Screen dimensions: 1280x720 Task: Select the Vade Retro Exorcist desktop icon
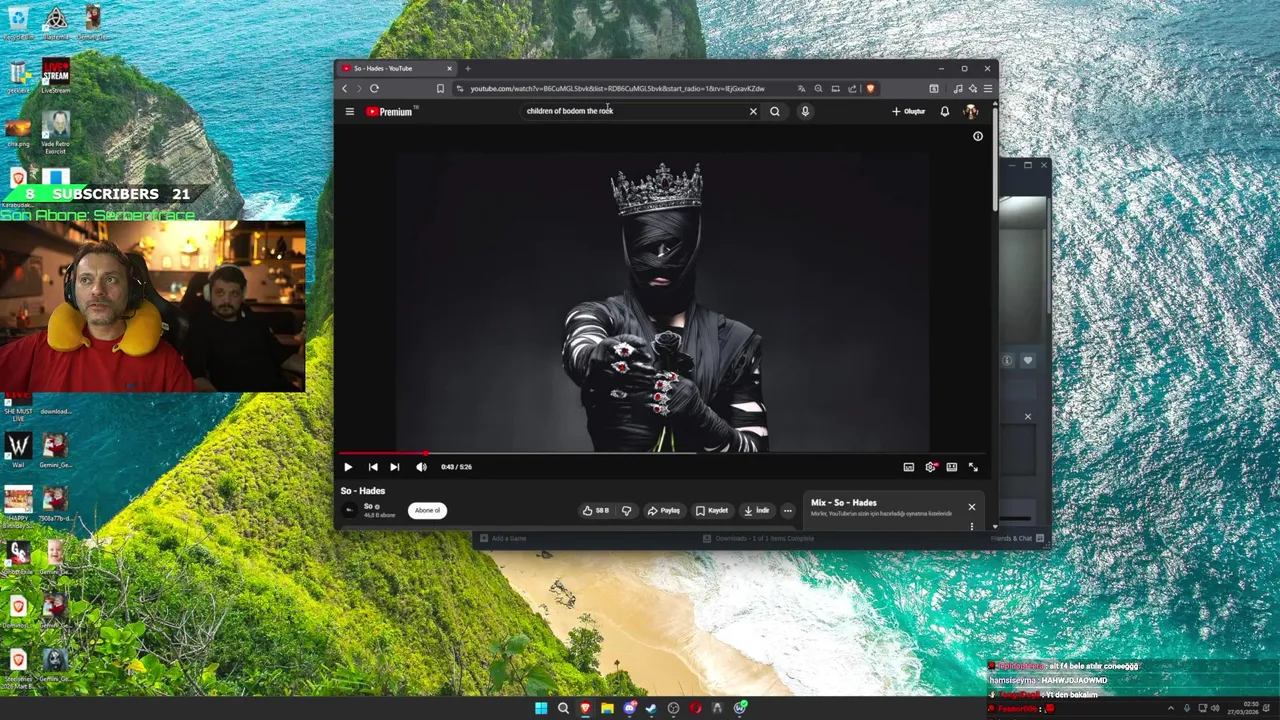(56, 133)
